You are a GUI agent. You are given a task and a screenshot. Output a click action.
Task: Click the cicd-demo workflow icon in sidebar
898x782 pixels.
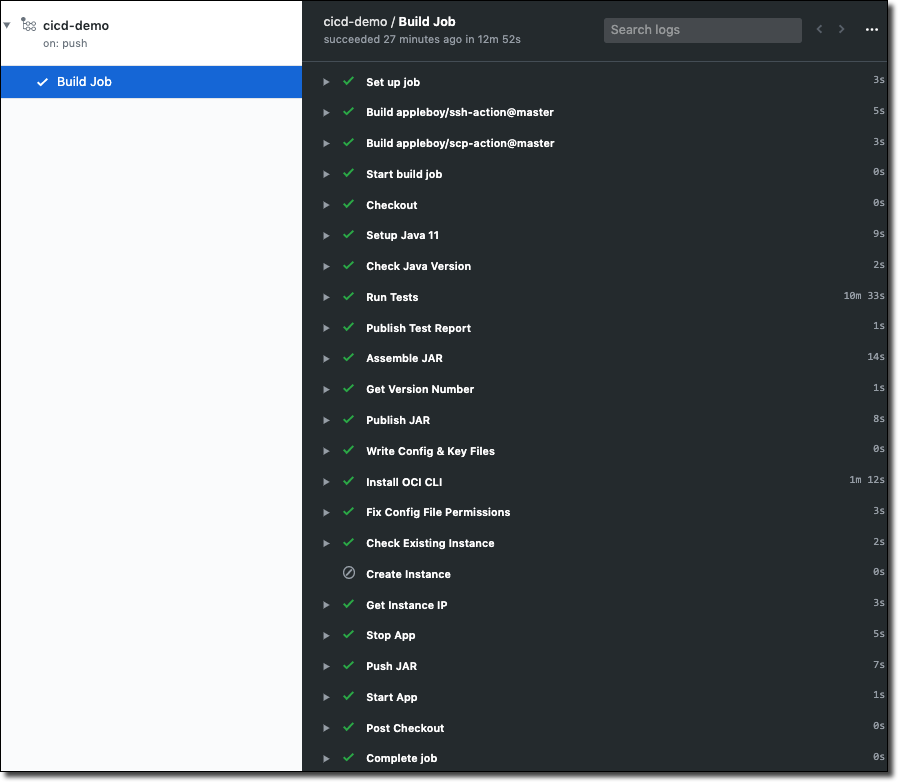(28, 25)
